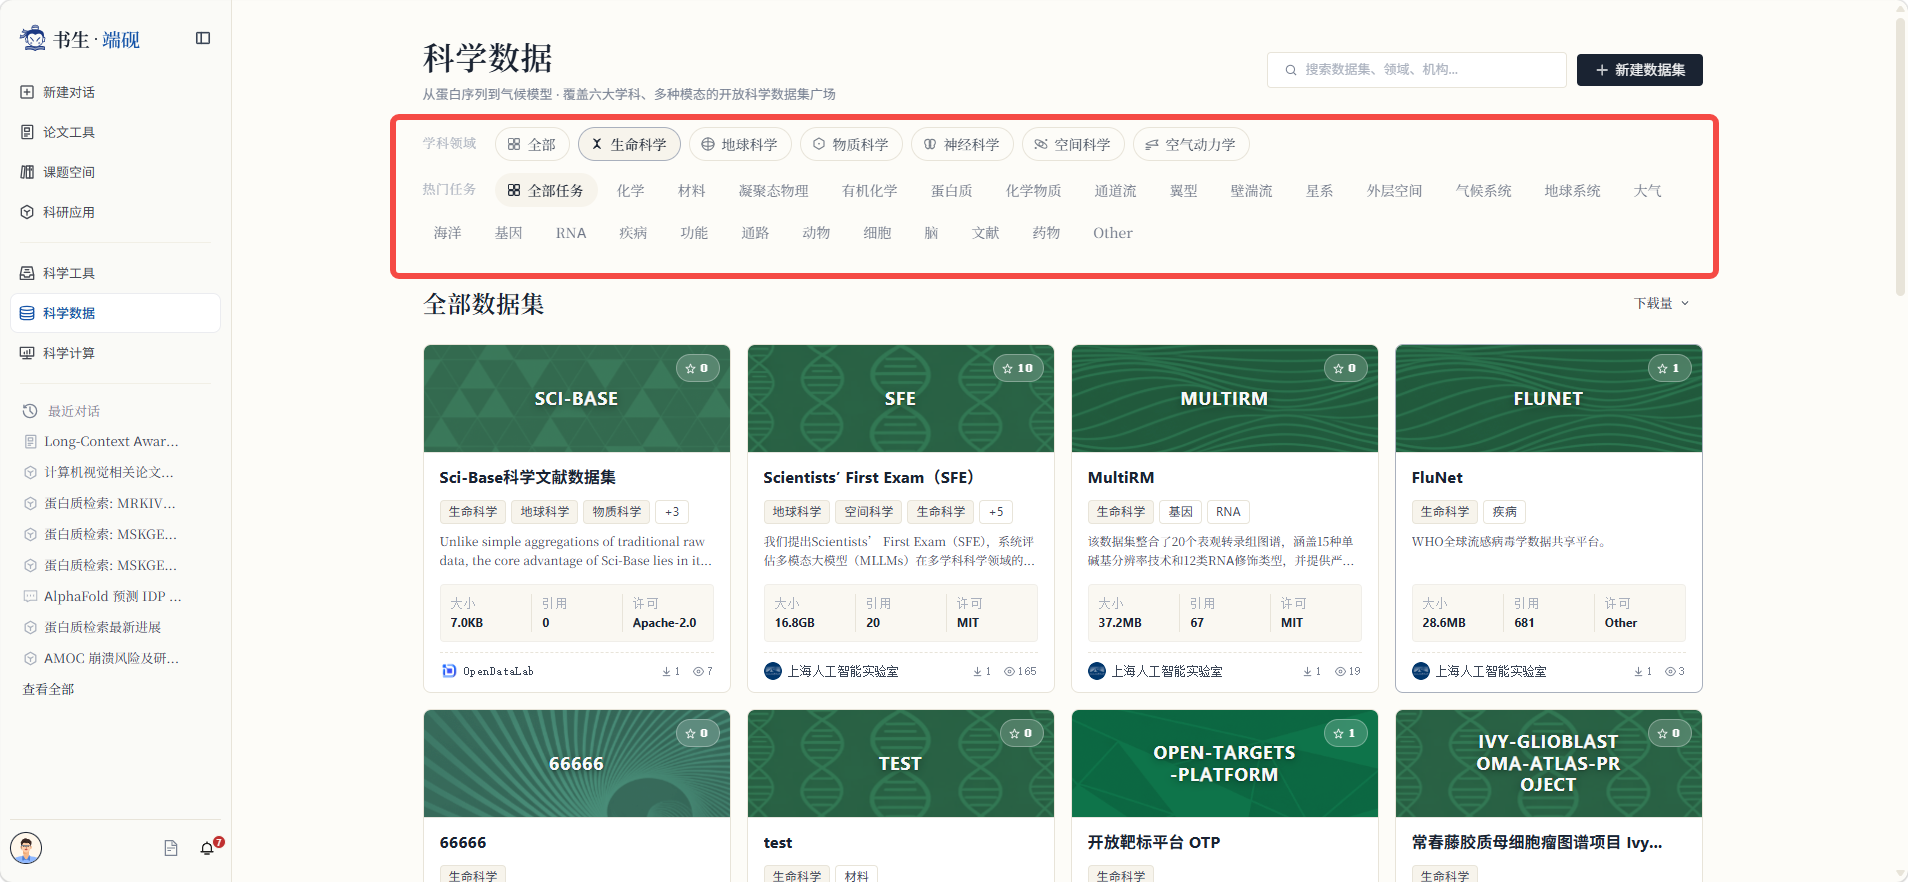Start a 新建对话 from the sidebar

pos(115,92)
